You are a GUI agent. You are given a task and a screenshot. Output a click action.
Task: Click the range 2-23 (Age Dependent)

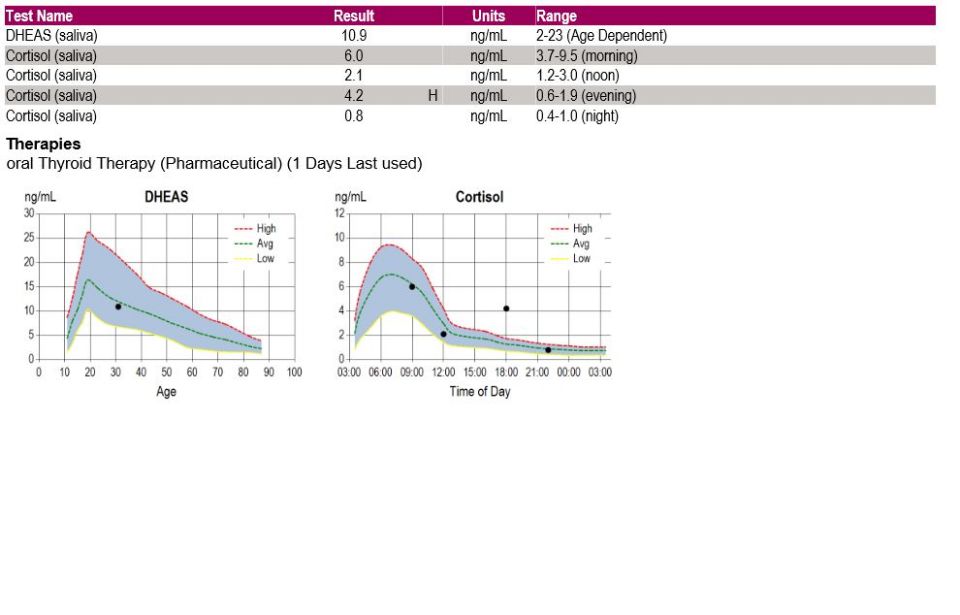(x=601, y=36)
